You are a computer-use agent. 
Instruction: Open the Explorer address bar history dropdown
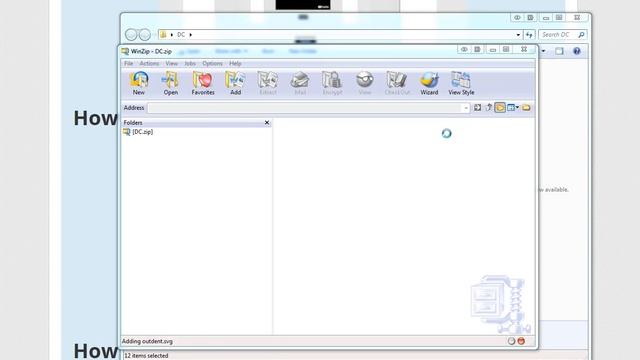click(x=518, y=35)
